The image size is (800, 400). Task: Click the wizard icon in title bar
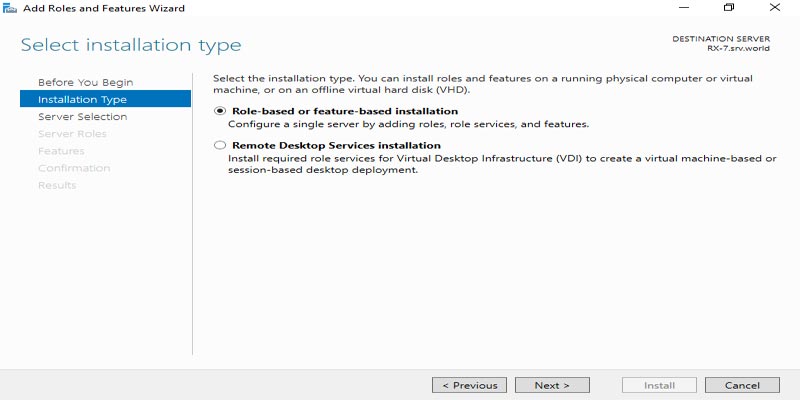9,8
